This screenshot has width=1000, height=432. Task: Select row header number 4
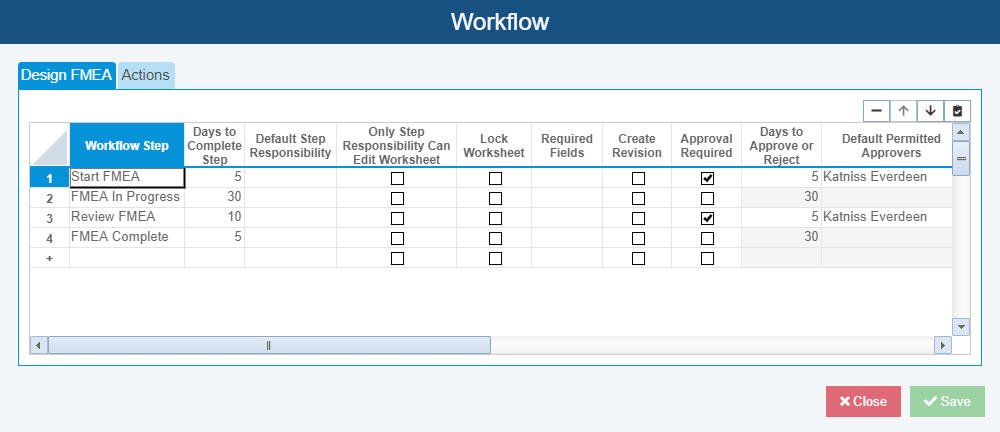point(50,239)
